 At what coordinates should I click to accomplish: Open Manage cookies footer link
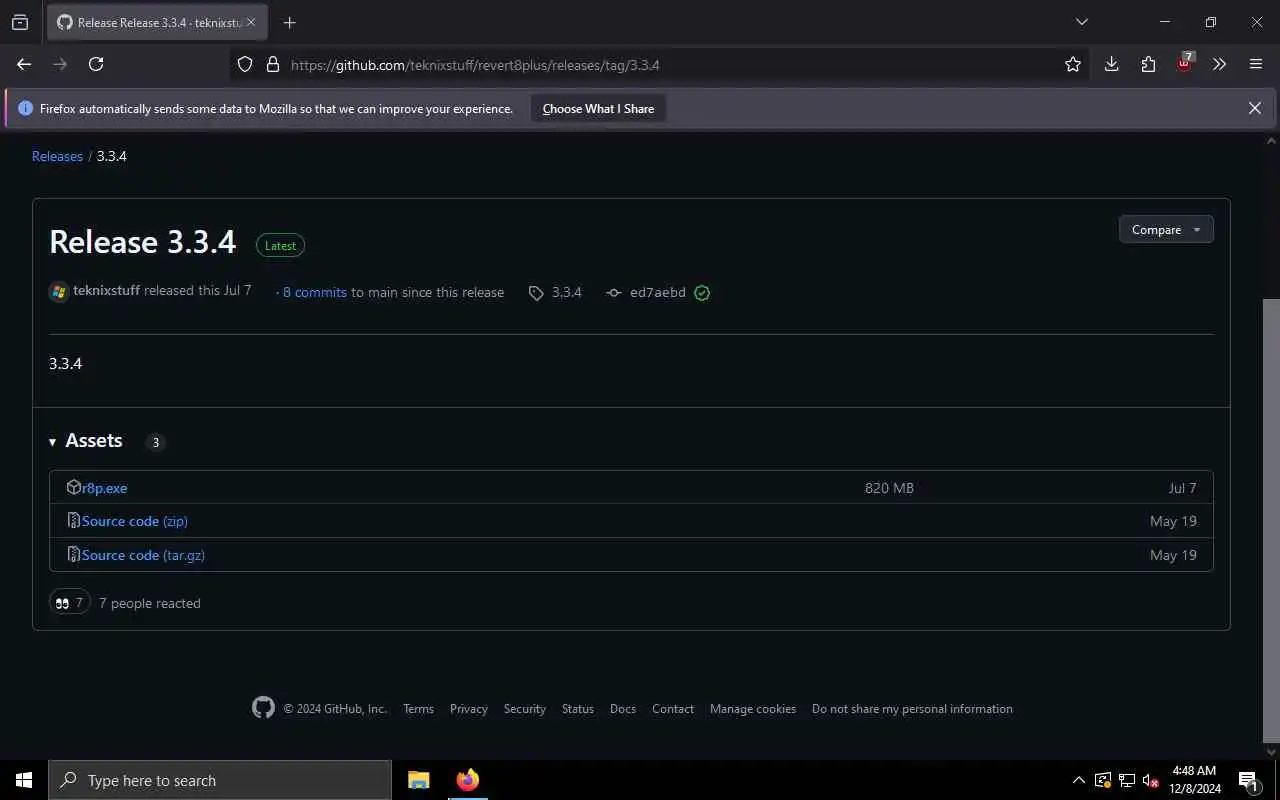753,709
